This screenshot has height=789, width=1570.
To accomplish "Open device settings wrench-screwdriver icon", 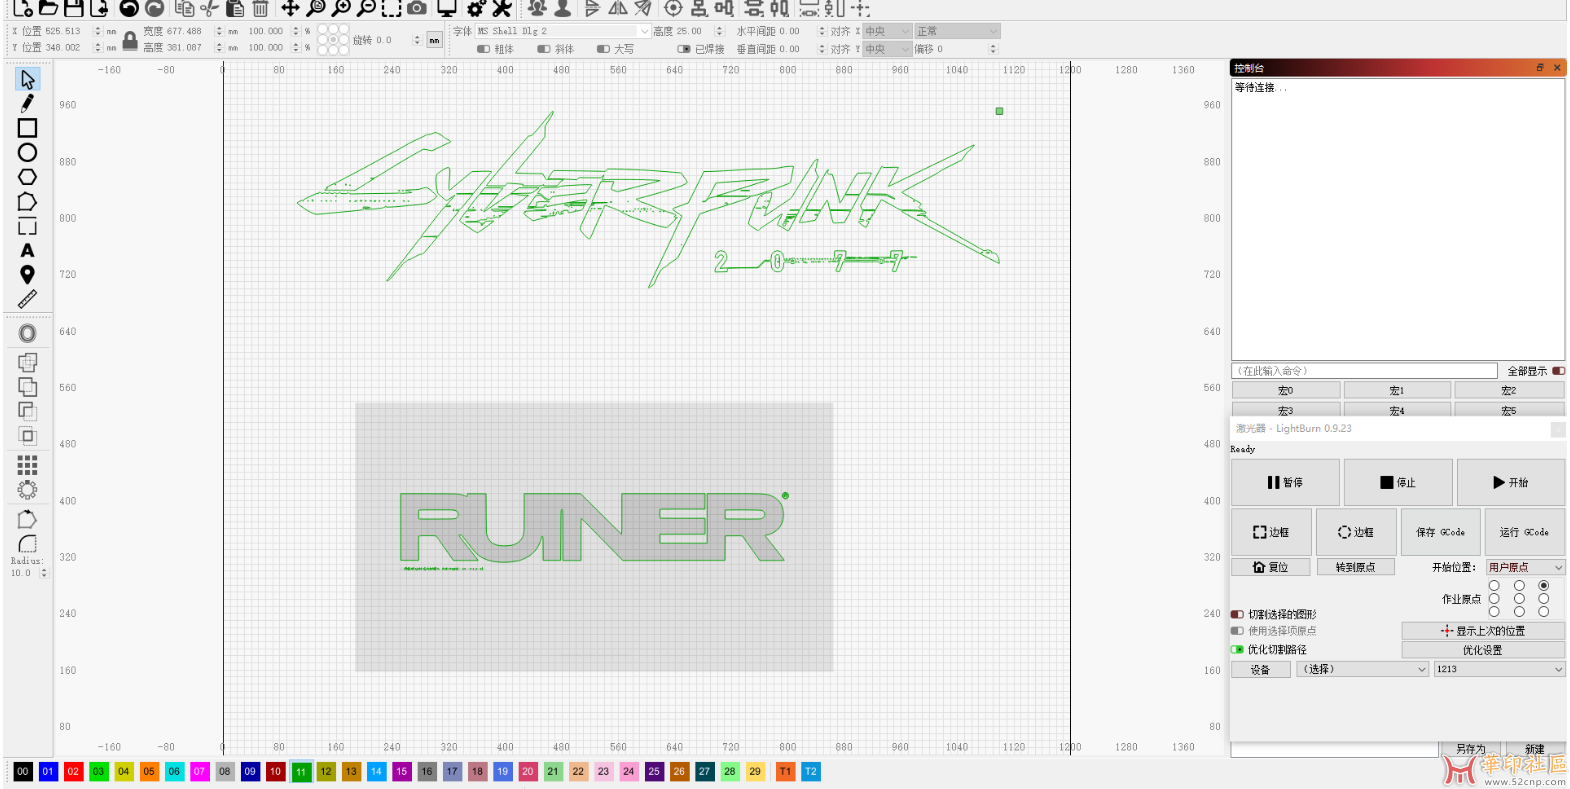I will point(501,8).
